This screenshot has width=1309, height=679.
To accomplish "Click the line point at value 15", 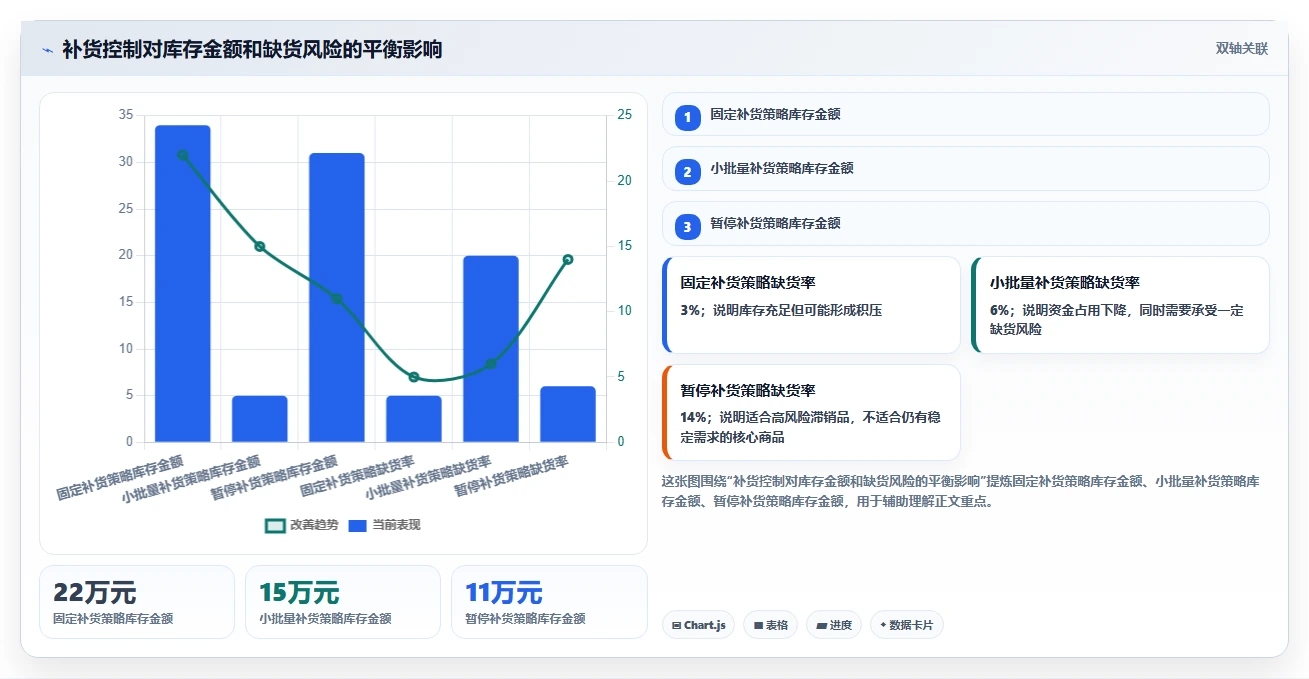I will click(260, 246).
